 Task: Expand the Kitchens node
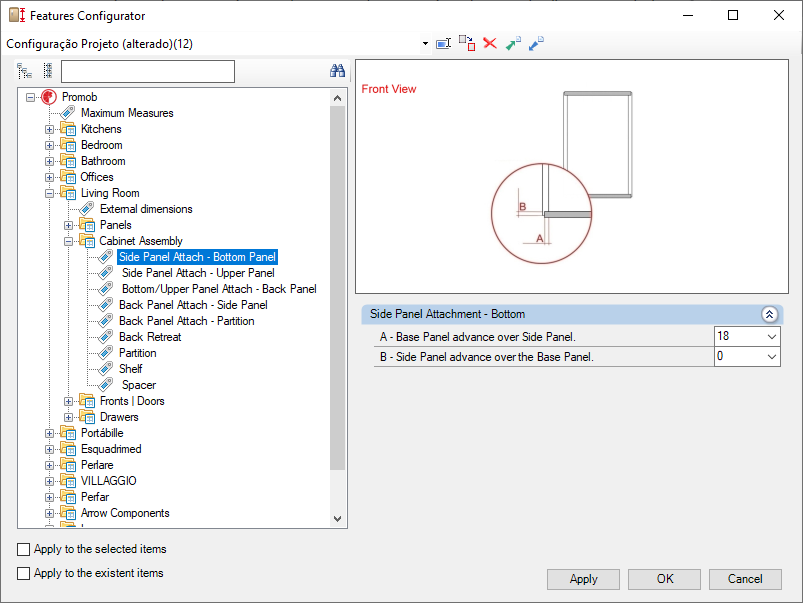click(x=49, y=129)
